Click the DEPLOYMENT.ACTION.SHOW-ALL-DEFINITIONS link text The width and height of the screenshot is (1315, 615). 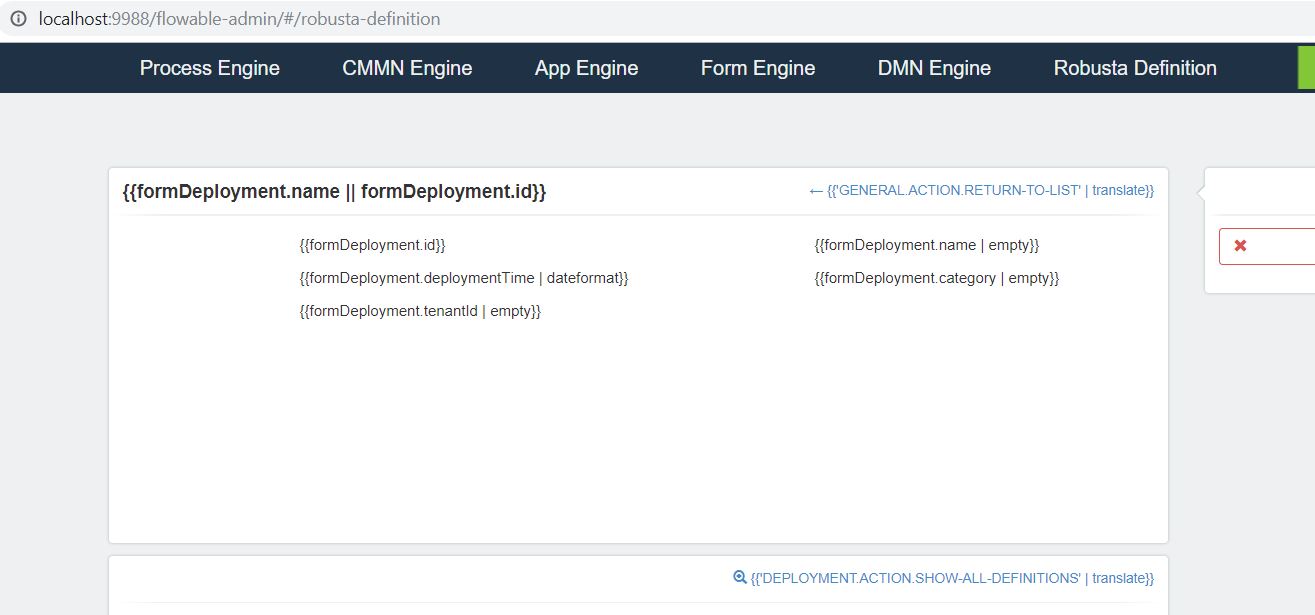pyautogui.click(x=952, y=578)
